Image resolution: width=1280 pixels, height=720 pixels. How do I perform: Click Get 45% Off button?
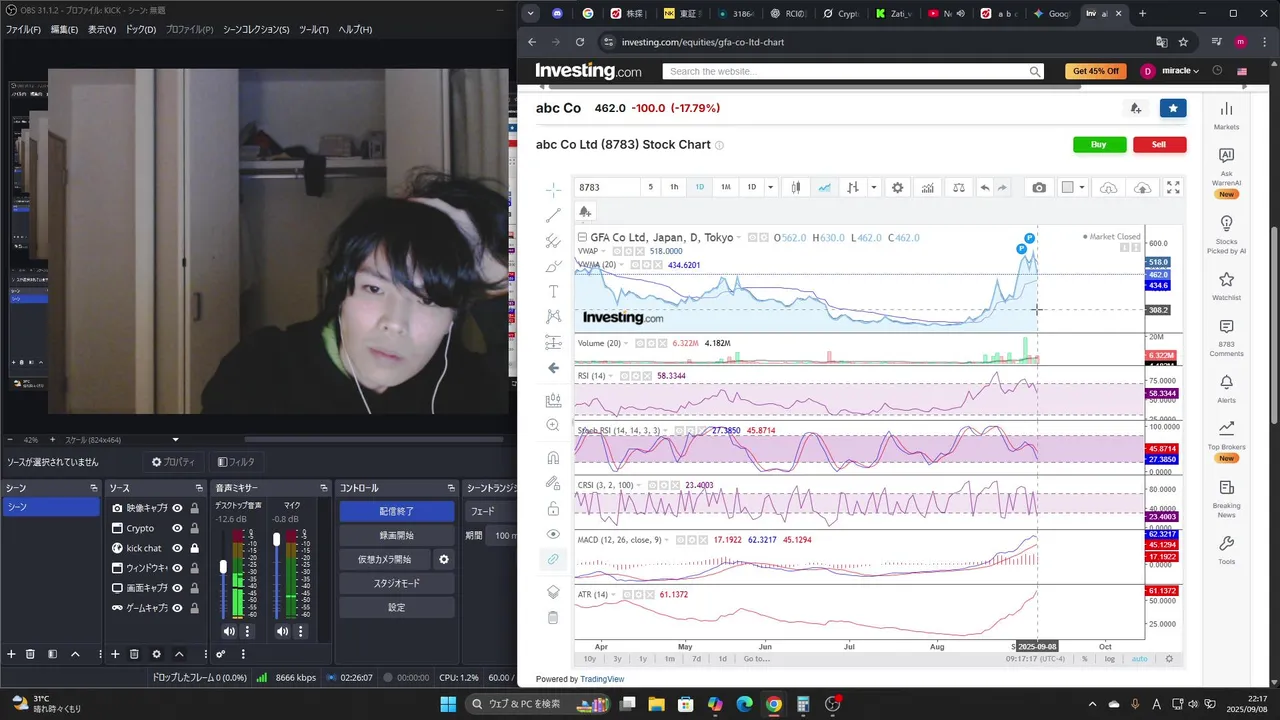1096,71
